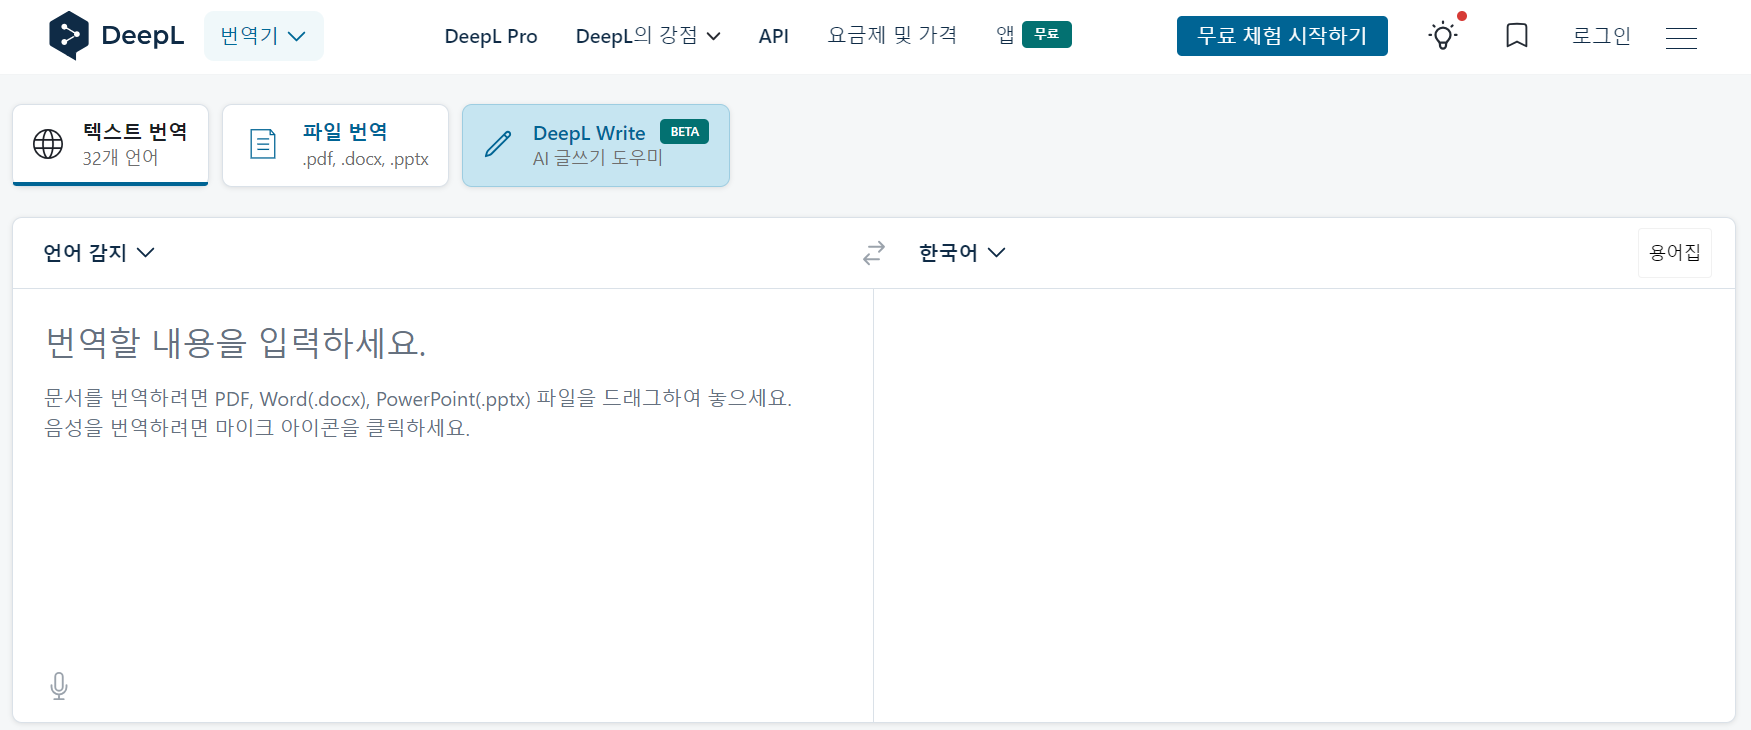
Task: Expand the DeepL의 강점 menu
Action: (648, 36)
